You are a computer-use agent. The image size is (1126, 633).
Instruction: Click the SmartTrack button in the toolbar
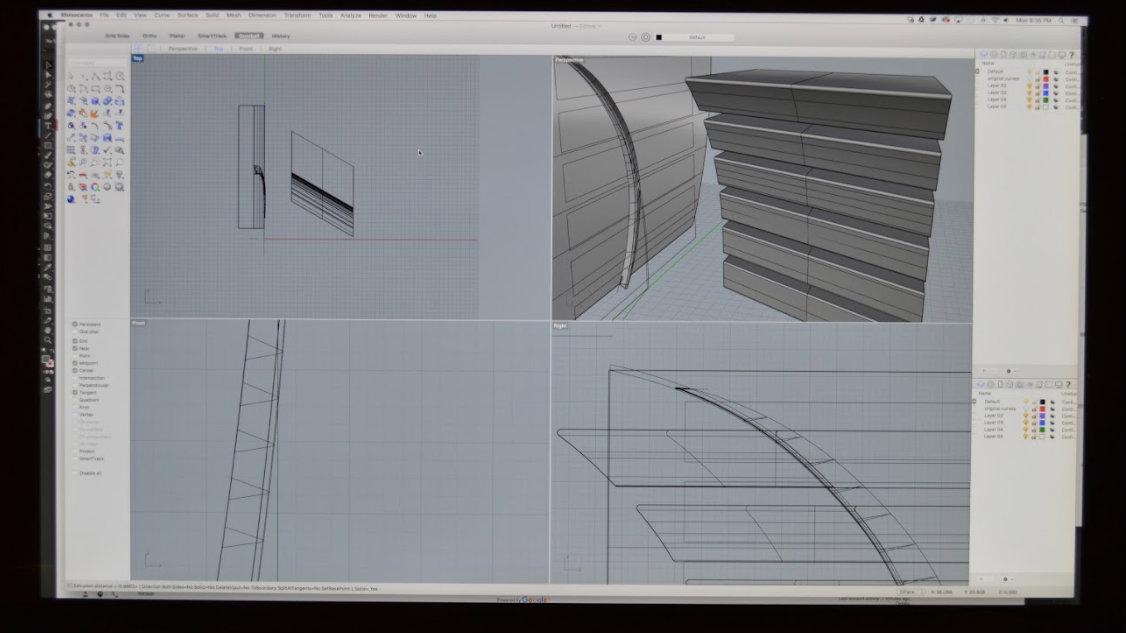point(211,36)
